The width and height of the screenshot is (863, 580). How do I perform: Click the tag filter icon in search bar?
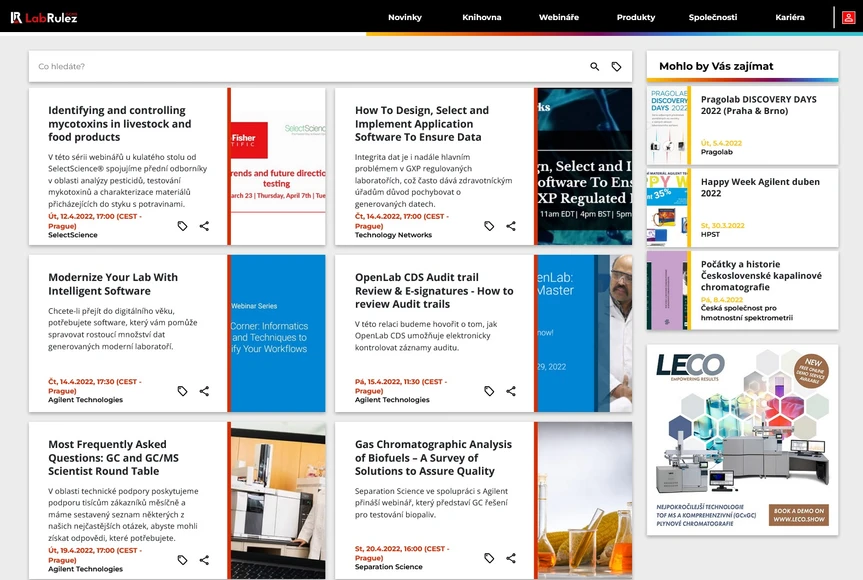point(616,67)
